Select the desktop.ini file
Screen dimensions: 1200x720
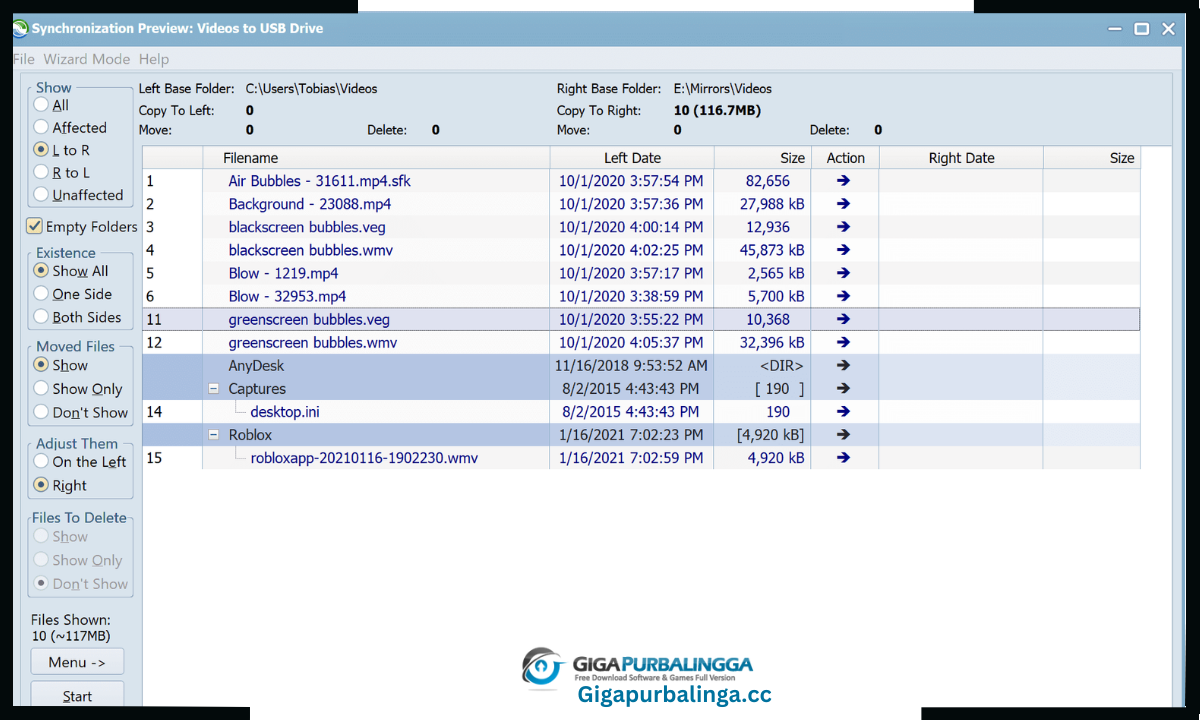coord(285,412)
